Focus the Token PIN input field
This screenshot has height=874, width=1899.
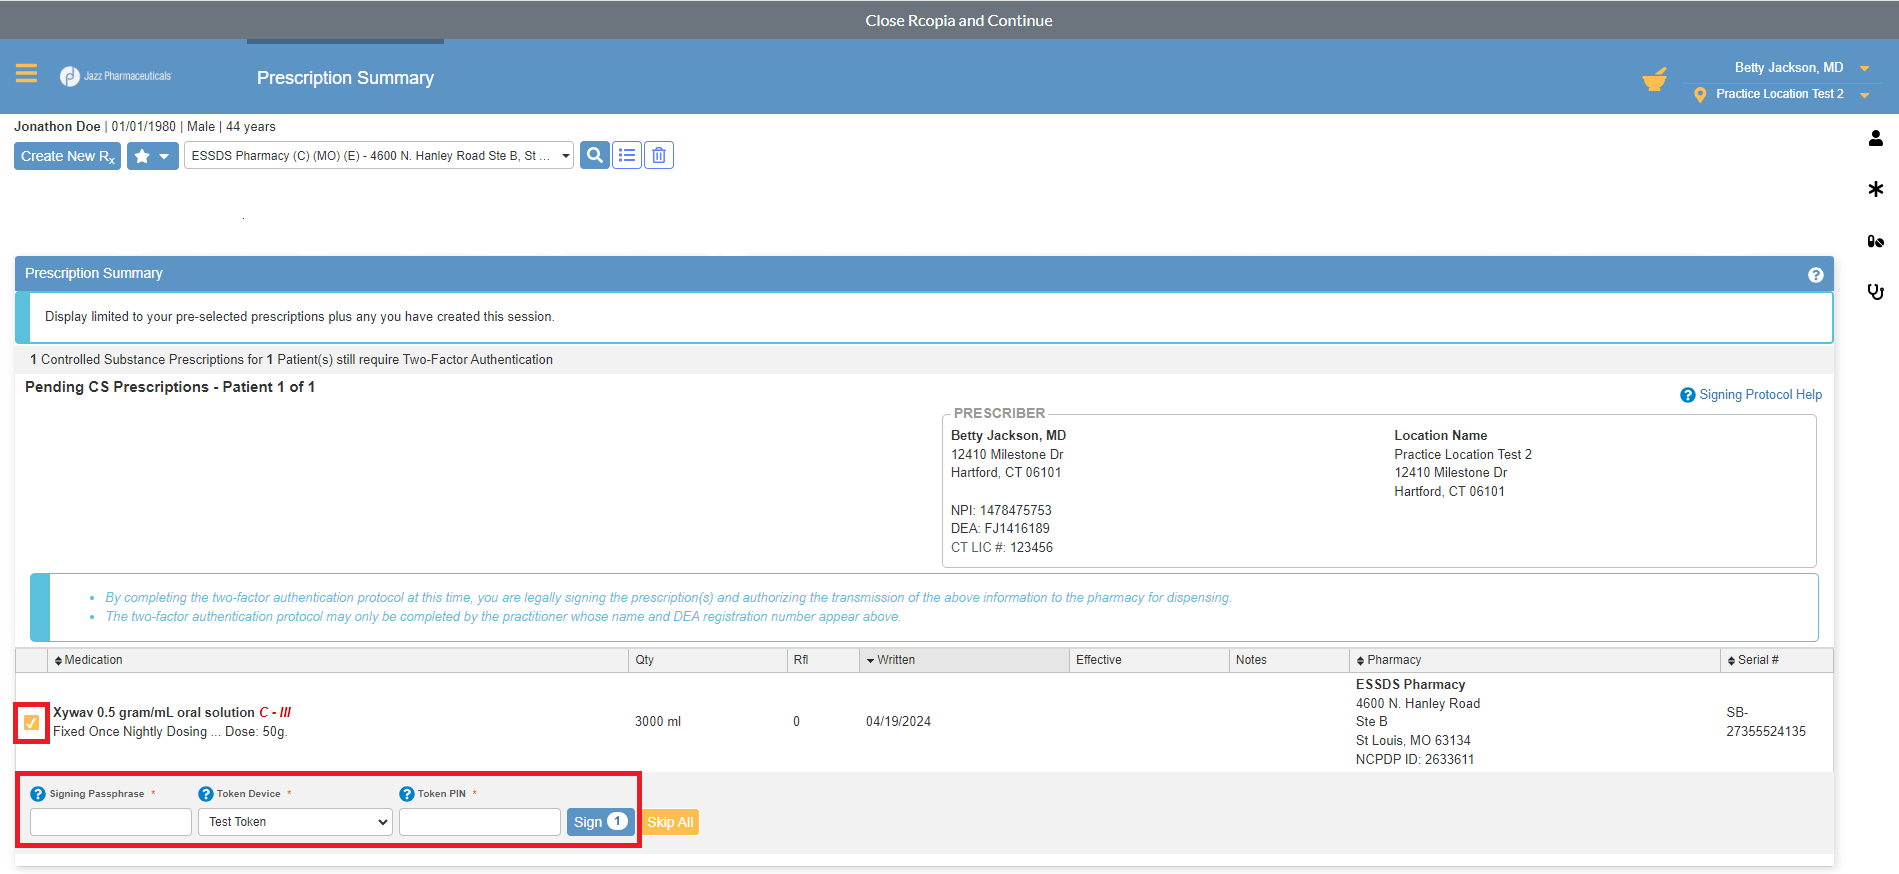pos(480,822)
